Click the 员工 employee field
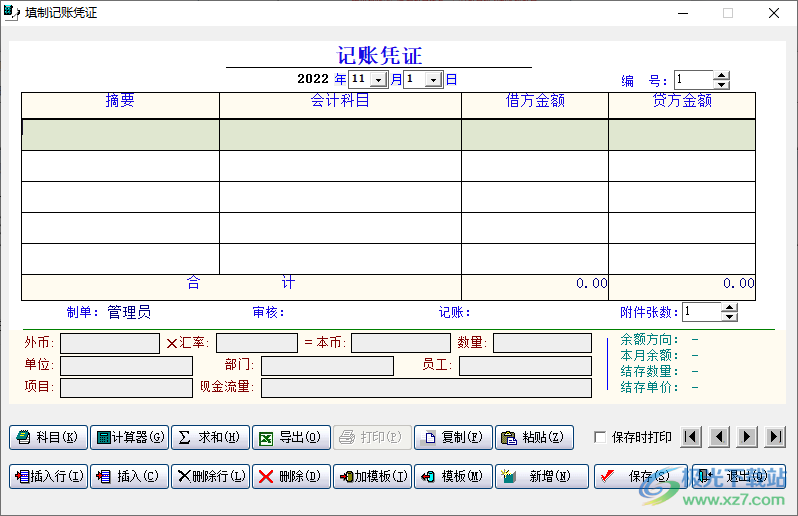 coord(525,366)
